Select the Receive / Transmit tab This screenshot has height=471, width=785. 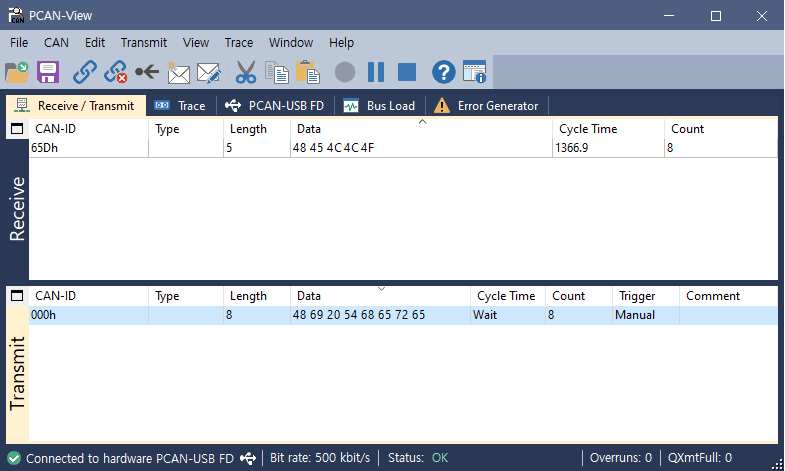[x=76, y=106]
